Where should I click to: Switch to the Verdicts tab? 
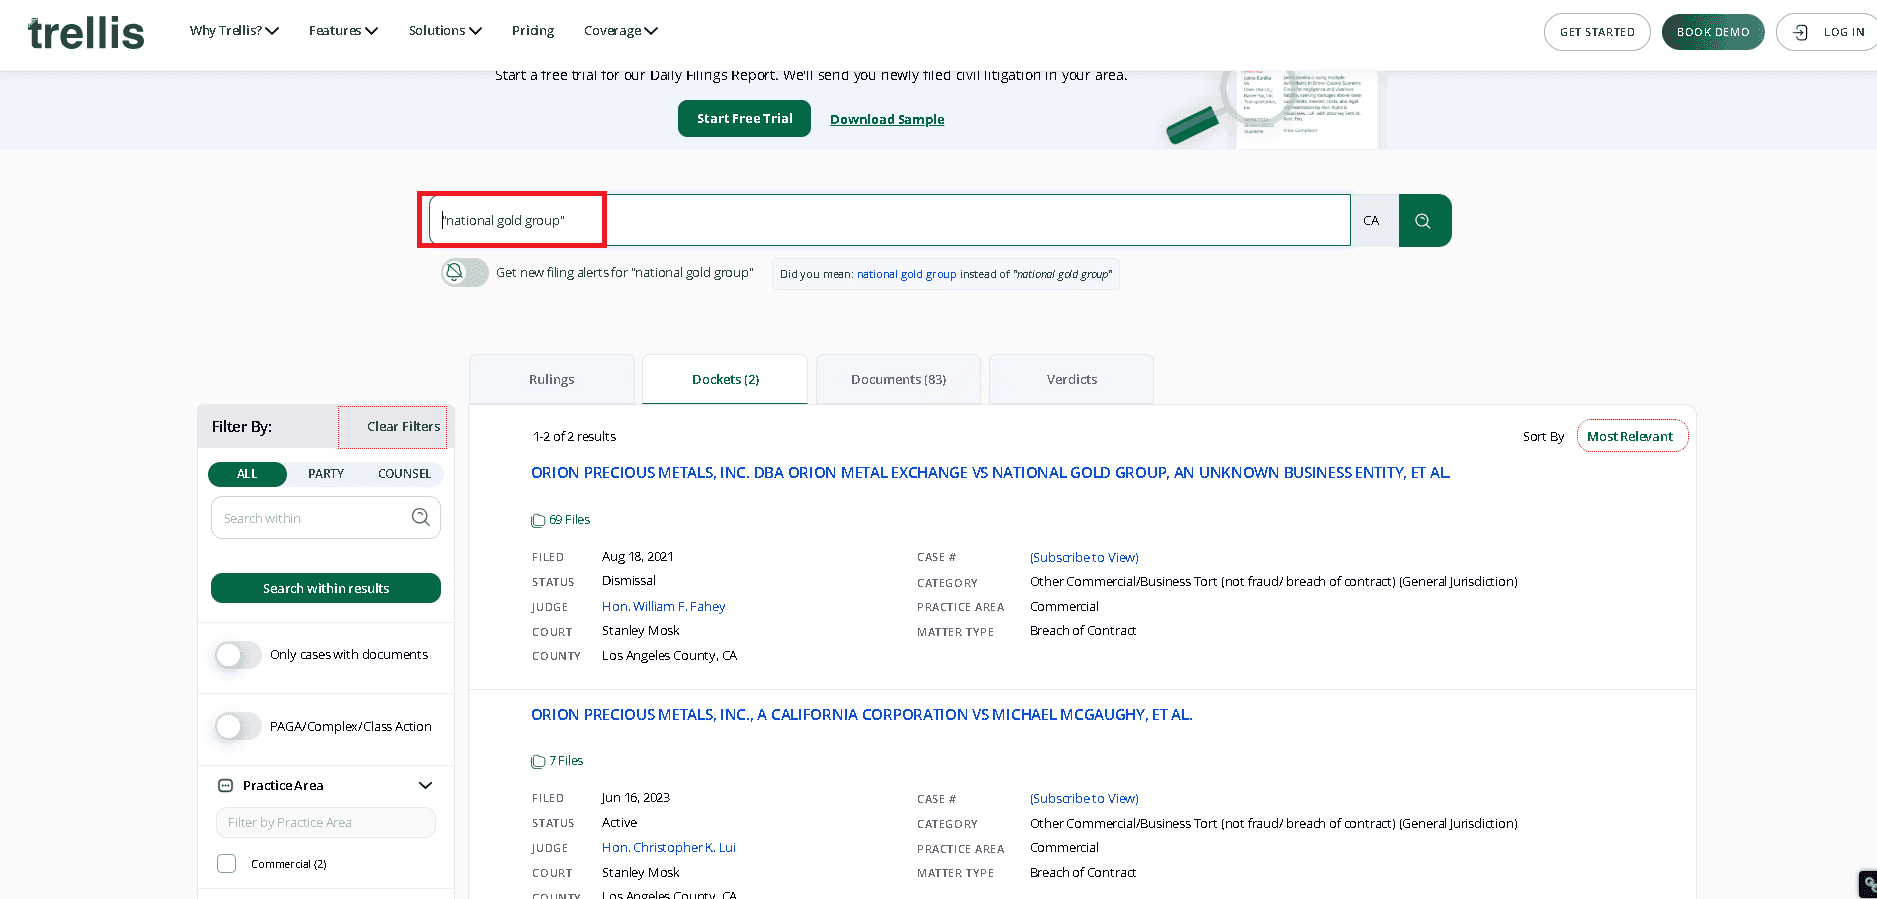(1071, 380)
